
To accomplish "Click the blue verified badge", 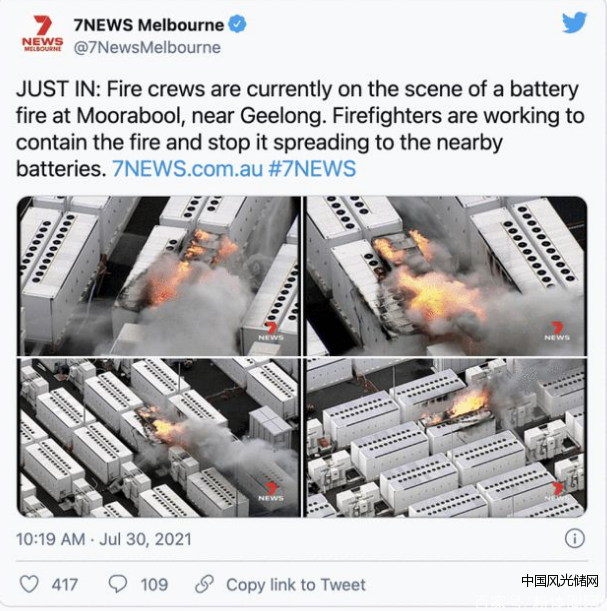I will tap(237, 25).
